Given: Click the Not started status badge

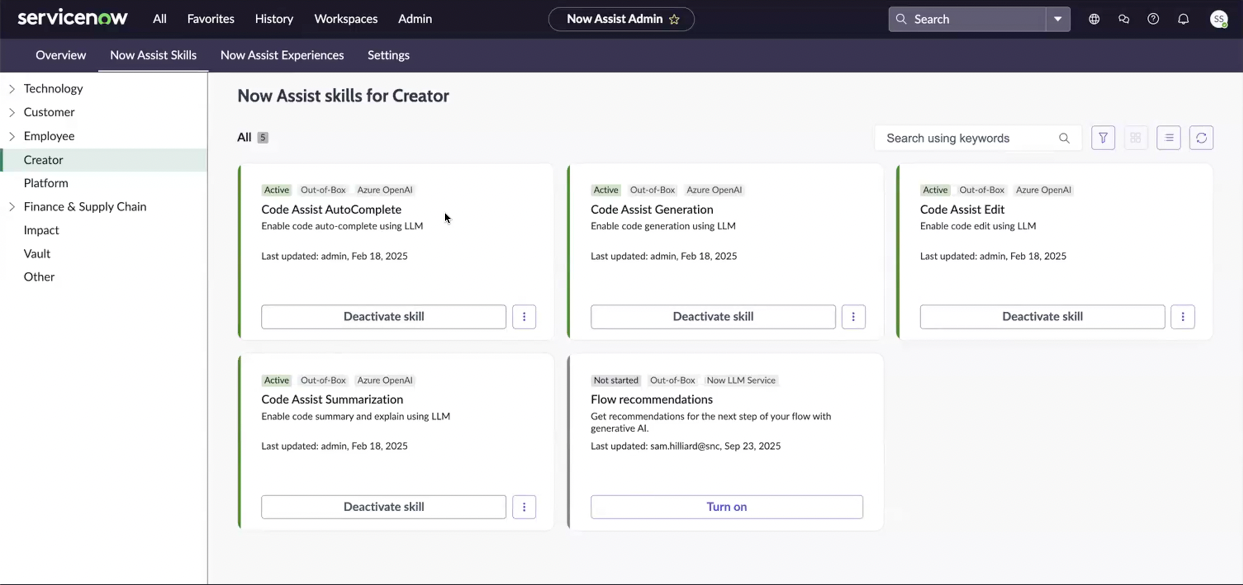Looking at the screenshot, I should [616, 380].
